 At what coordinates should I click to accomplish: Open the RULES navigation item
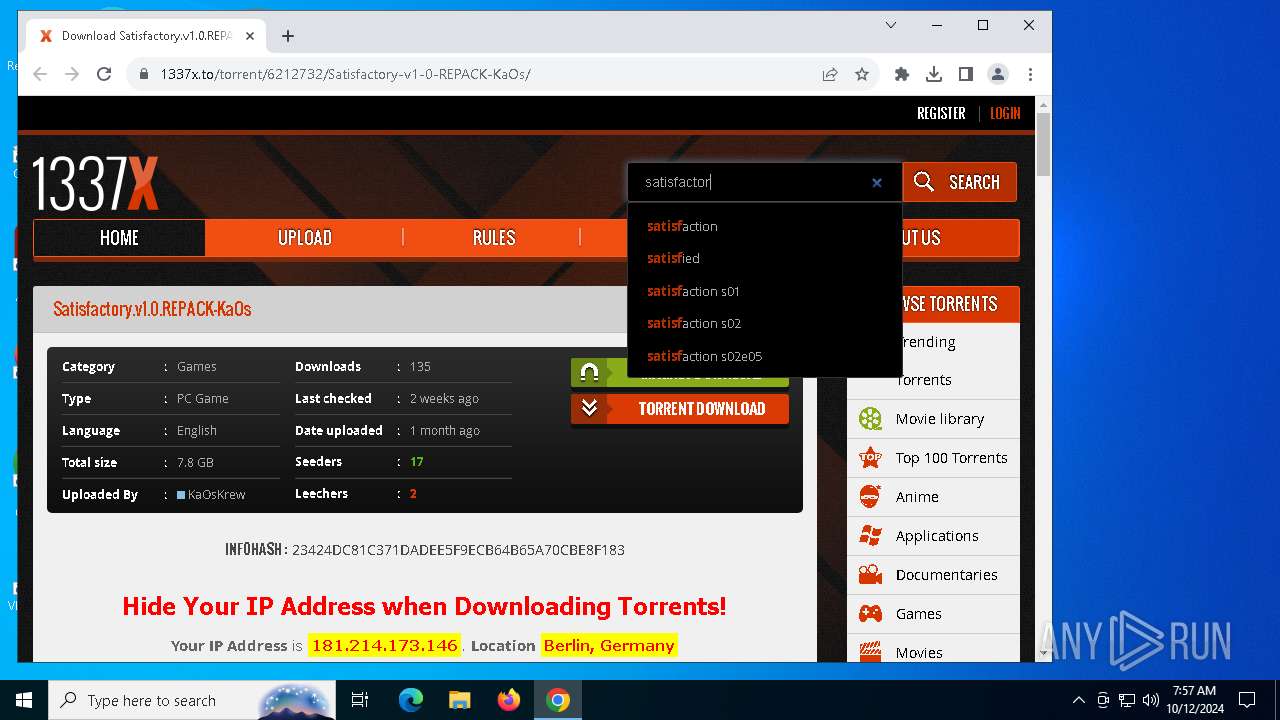(494, 238)
